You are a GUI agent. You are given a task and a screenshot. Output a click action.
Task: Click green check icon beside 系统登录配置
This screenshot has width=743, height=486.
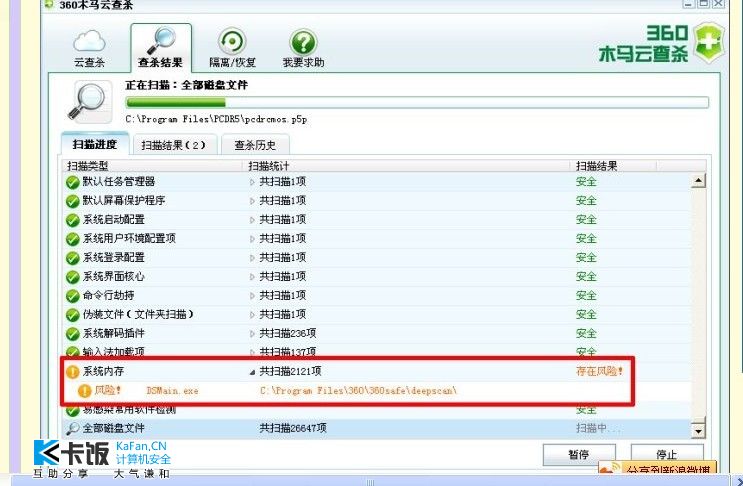click(72, 258)
